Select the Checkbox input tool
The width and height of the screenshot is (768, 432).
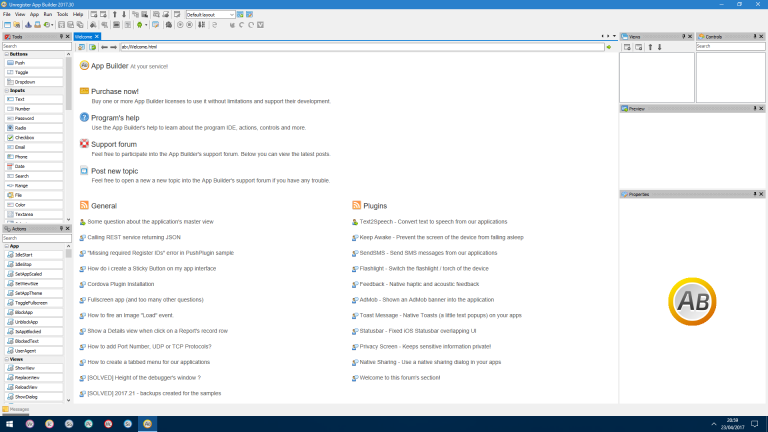tap(34, 138)
